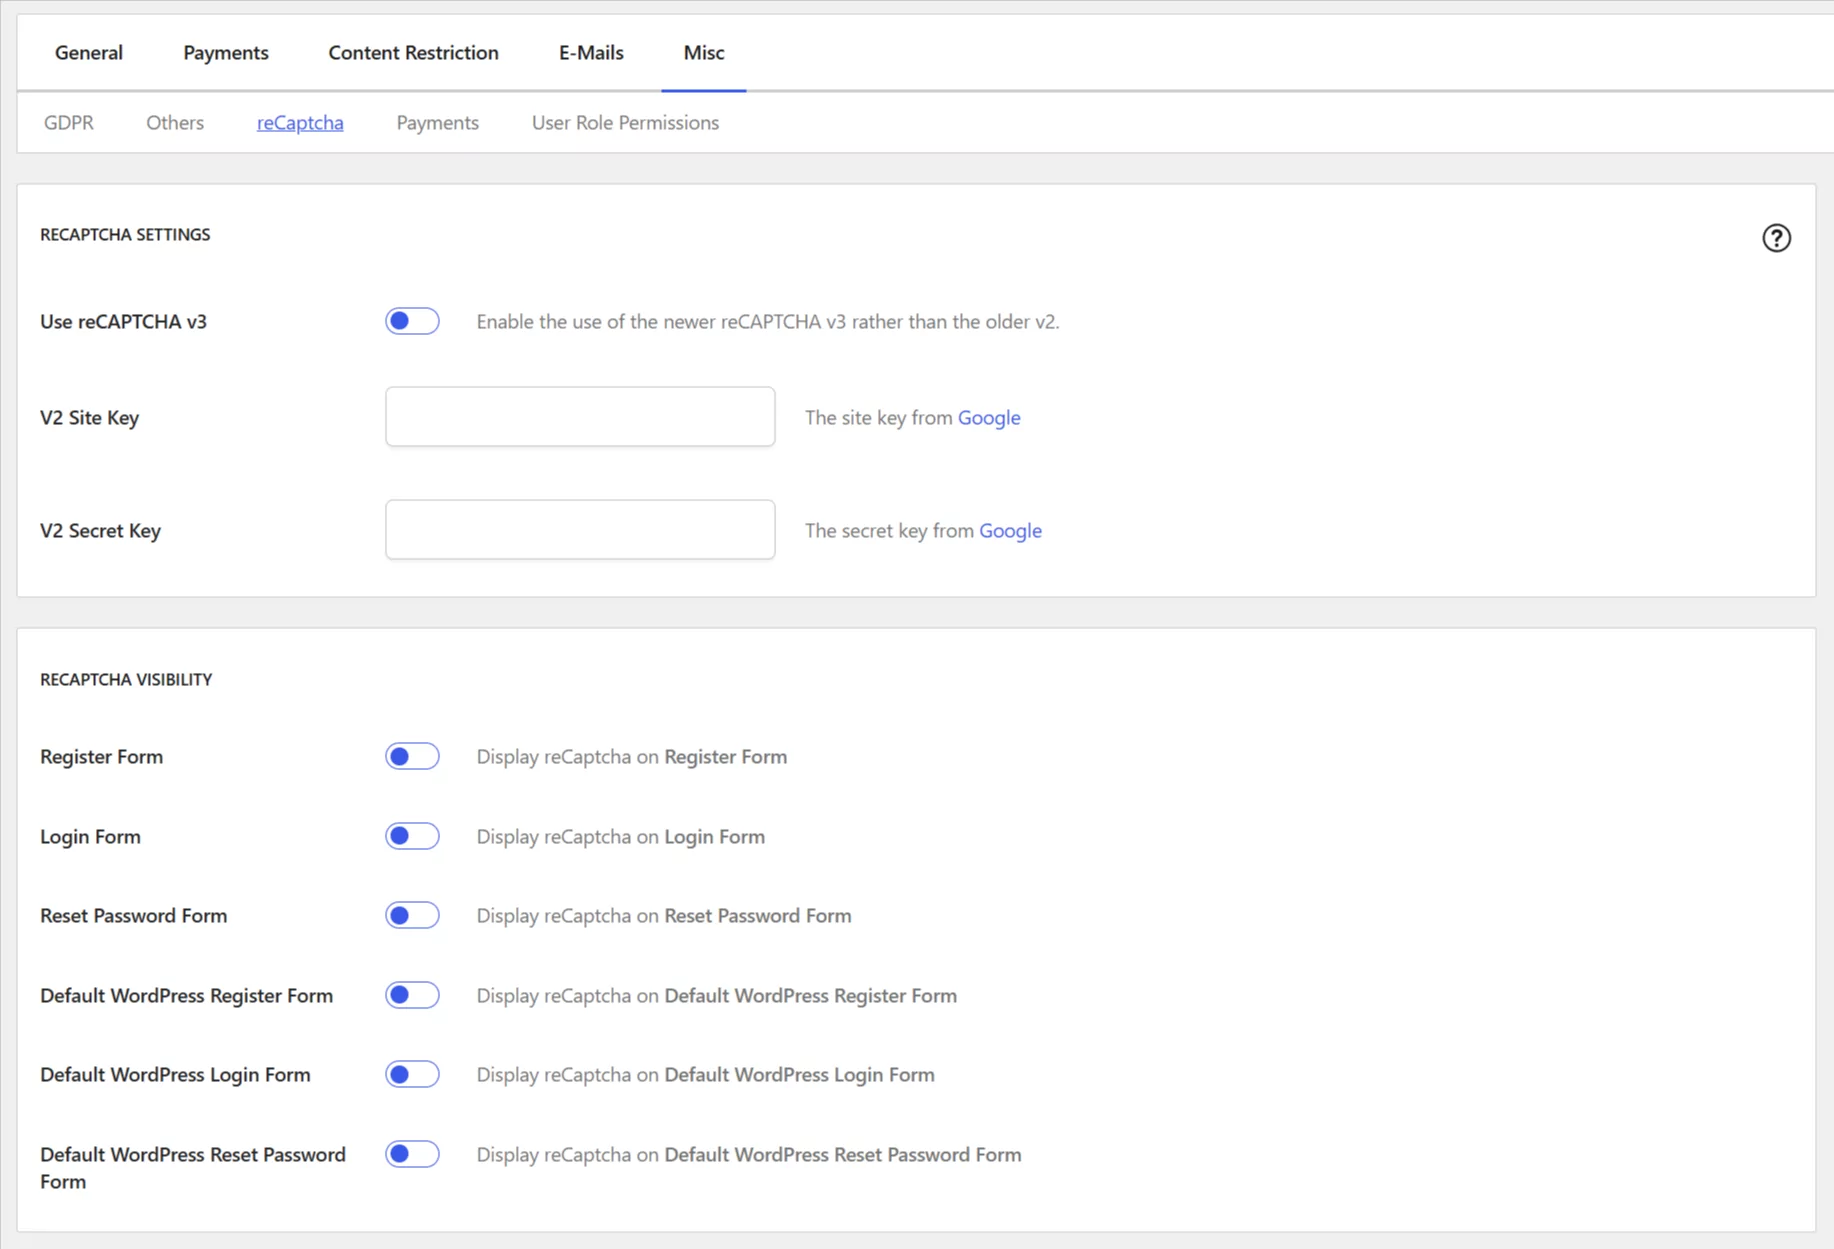Open the Content Restriction tab
The width and height of the screenshot is (1834, 1249).
pyautogui.click(x=413, y=52)
